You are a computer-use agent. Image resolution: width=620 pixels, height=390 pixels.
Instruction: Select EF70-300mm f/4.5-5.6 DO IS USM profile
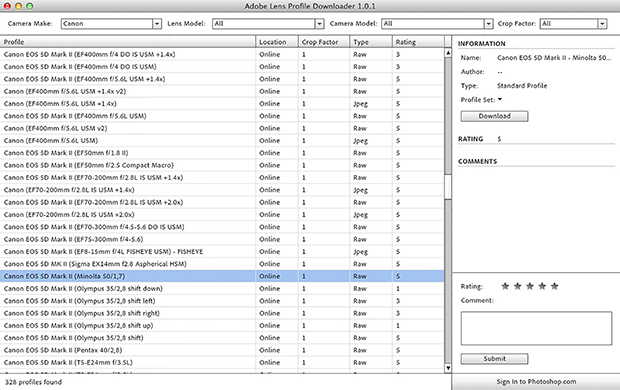(x=222, y=227)
